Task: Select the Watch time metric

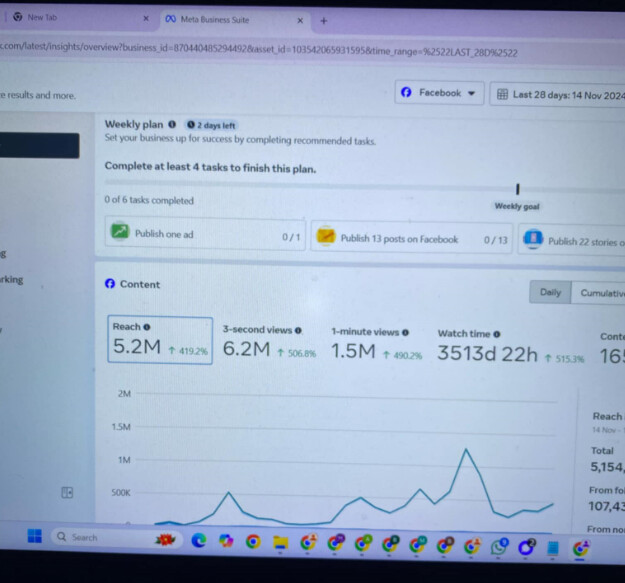Action: [x=511, y=347]
